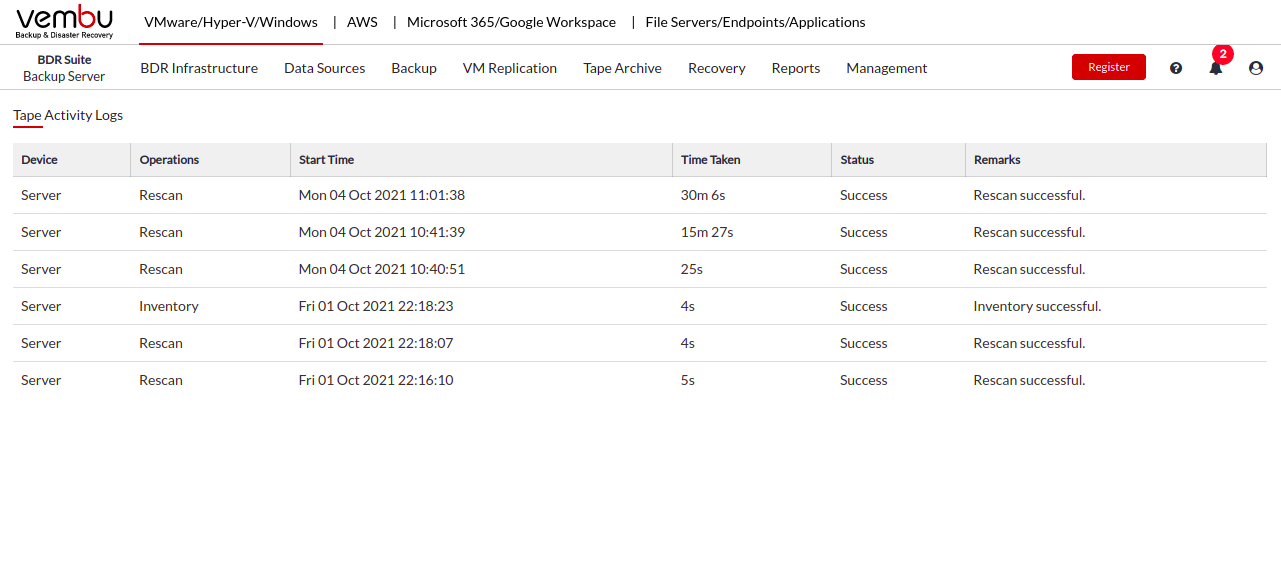Open the help question mark icon
Viewport: 1281px width, 582px height.
[x=1176, y=68]
